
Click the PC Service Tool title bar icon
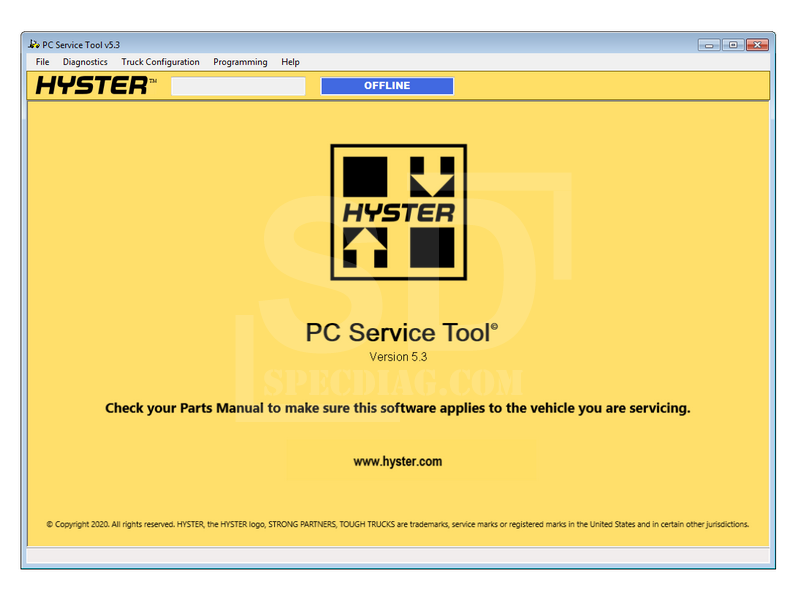tap(34, 44)
